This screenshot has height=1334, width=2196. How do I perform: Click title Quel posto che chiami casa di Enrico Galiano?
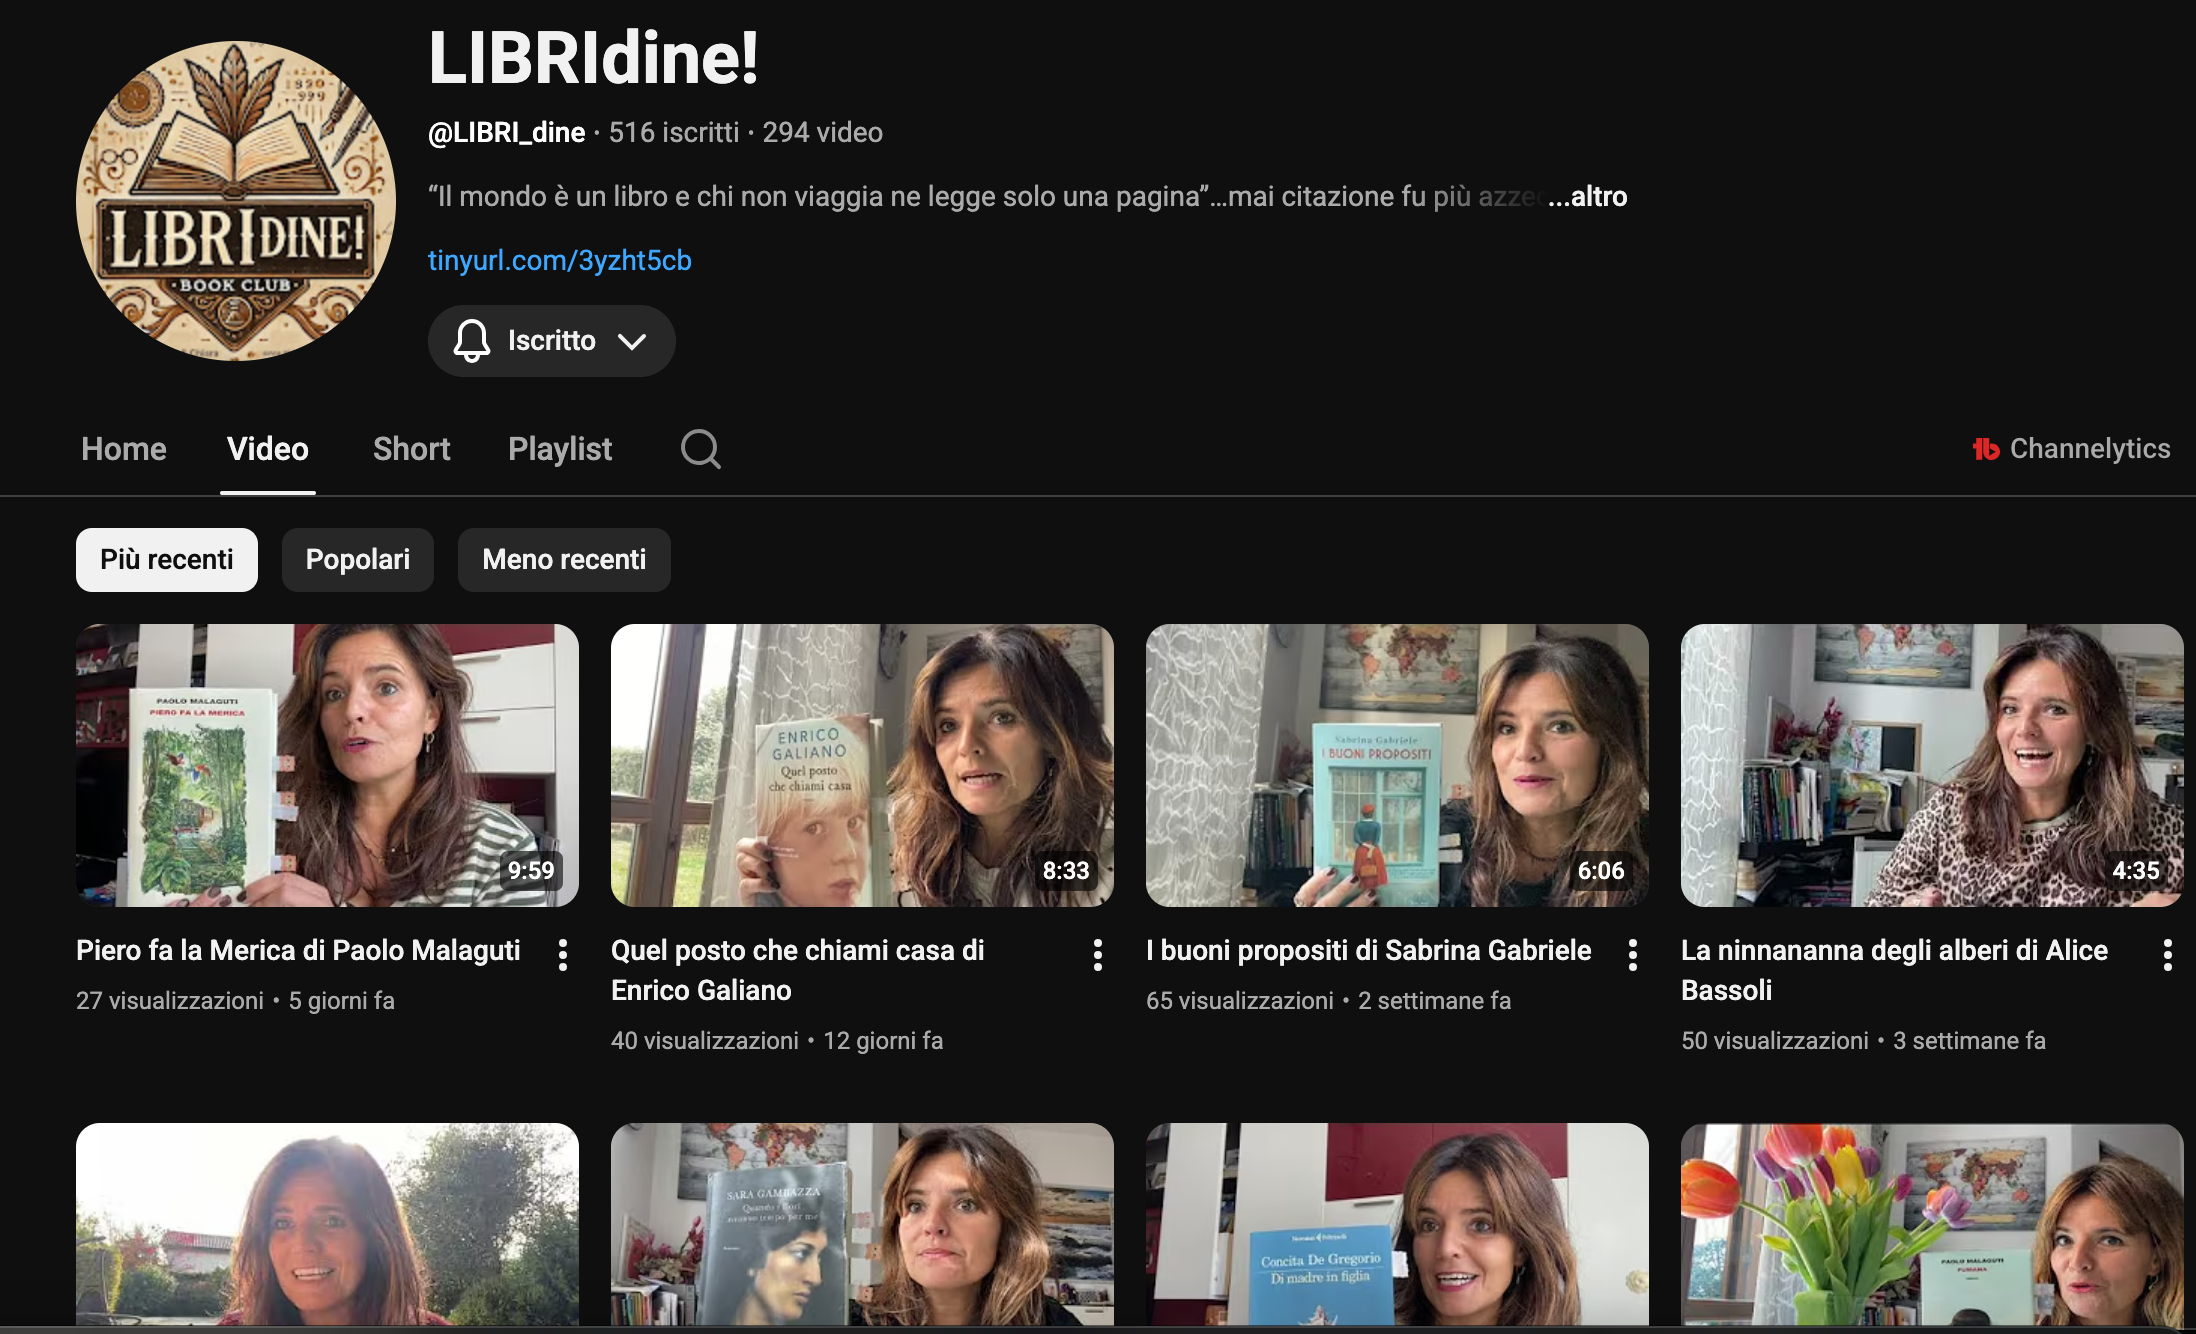coord(798,970)
